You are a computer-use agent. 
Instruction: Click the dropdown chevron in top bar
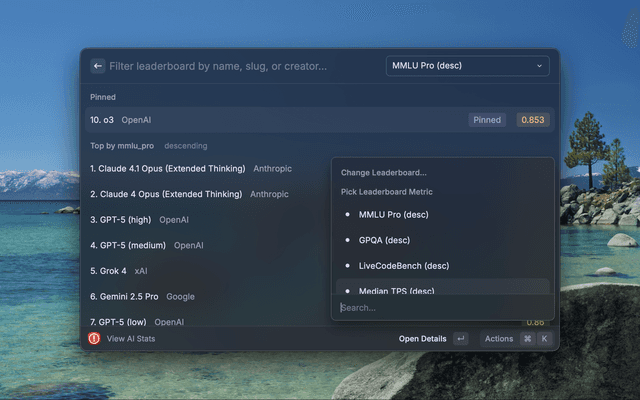(x=540, y=66)
